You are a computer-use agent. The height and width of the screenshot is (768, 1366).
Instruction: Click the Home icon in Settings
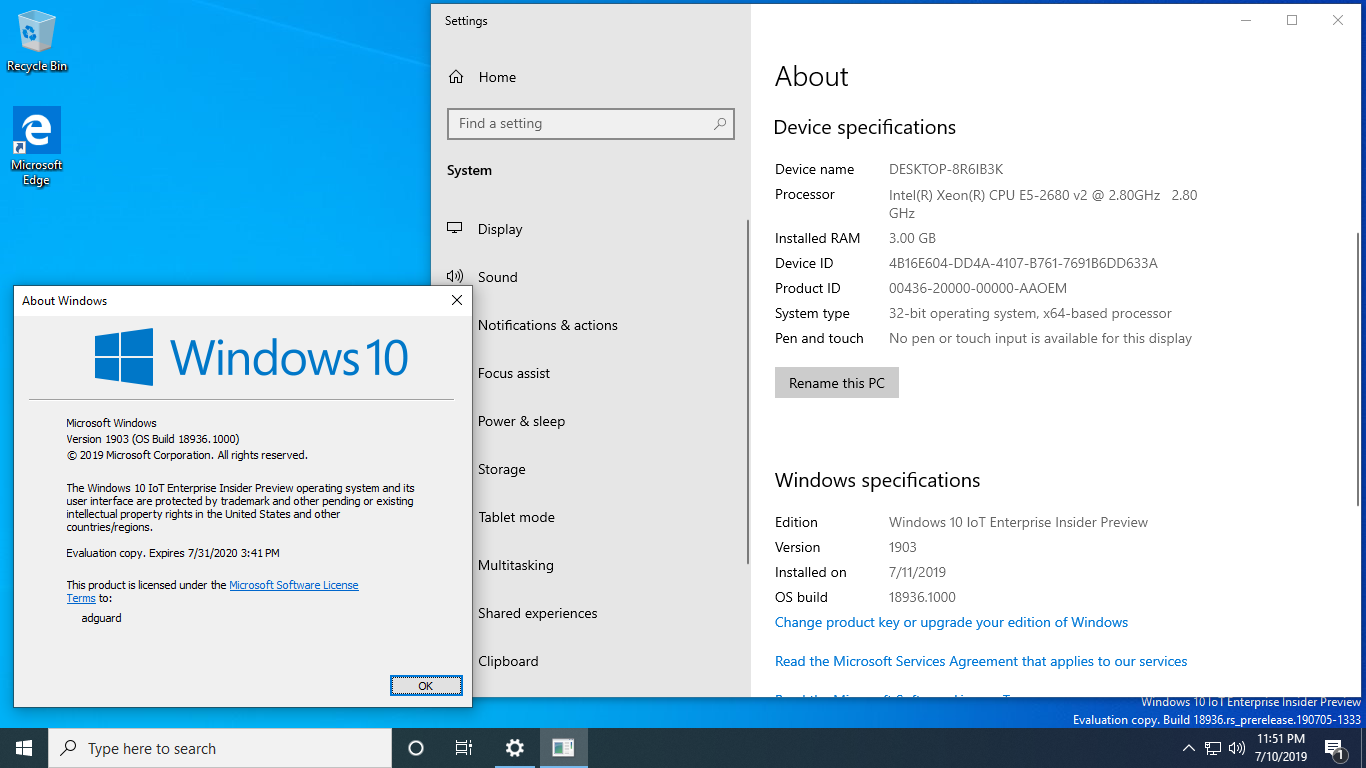(x=456, y=77)
